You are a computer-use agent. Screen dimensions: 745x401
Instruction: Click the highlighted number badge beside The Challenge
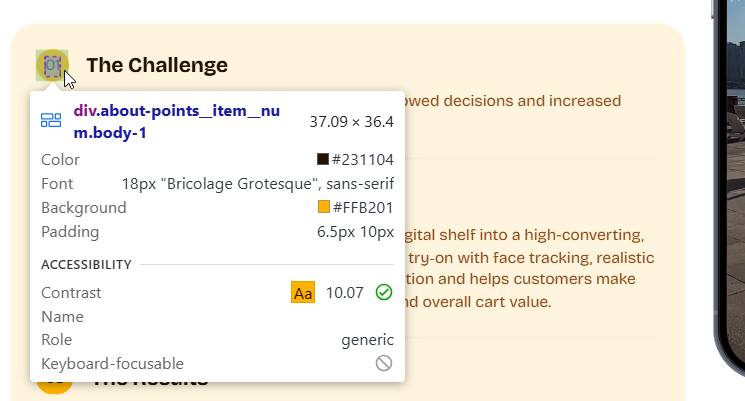(51, 65)
